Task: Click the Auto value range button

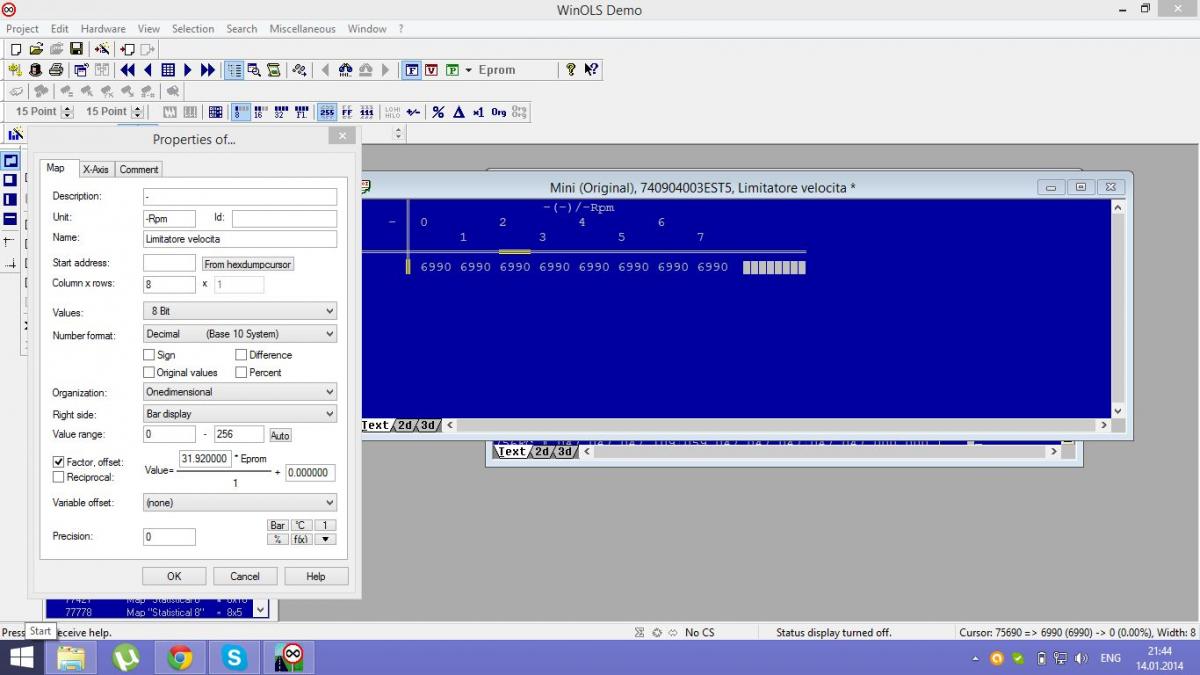Action: point(280,436)
